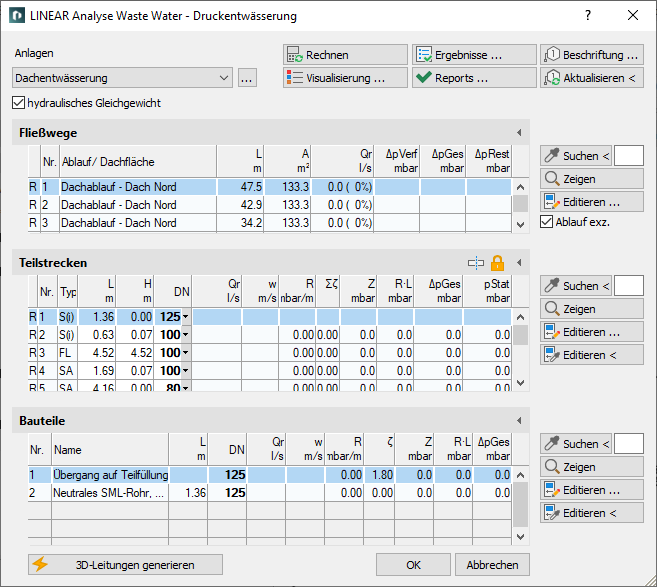Click the Abbrechen cancel button
Screen dimensions: 657x587
pyautogui.click(x=492, y=565)
